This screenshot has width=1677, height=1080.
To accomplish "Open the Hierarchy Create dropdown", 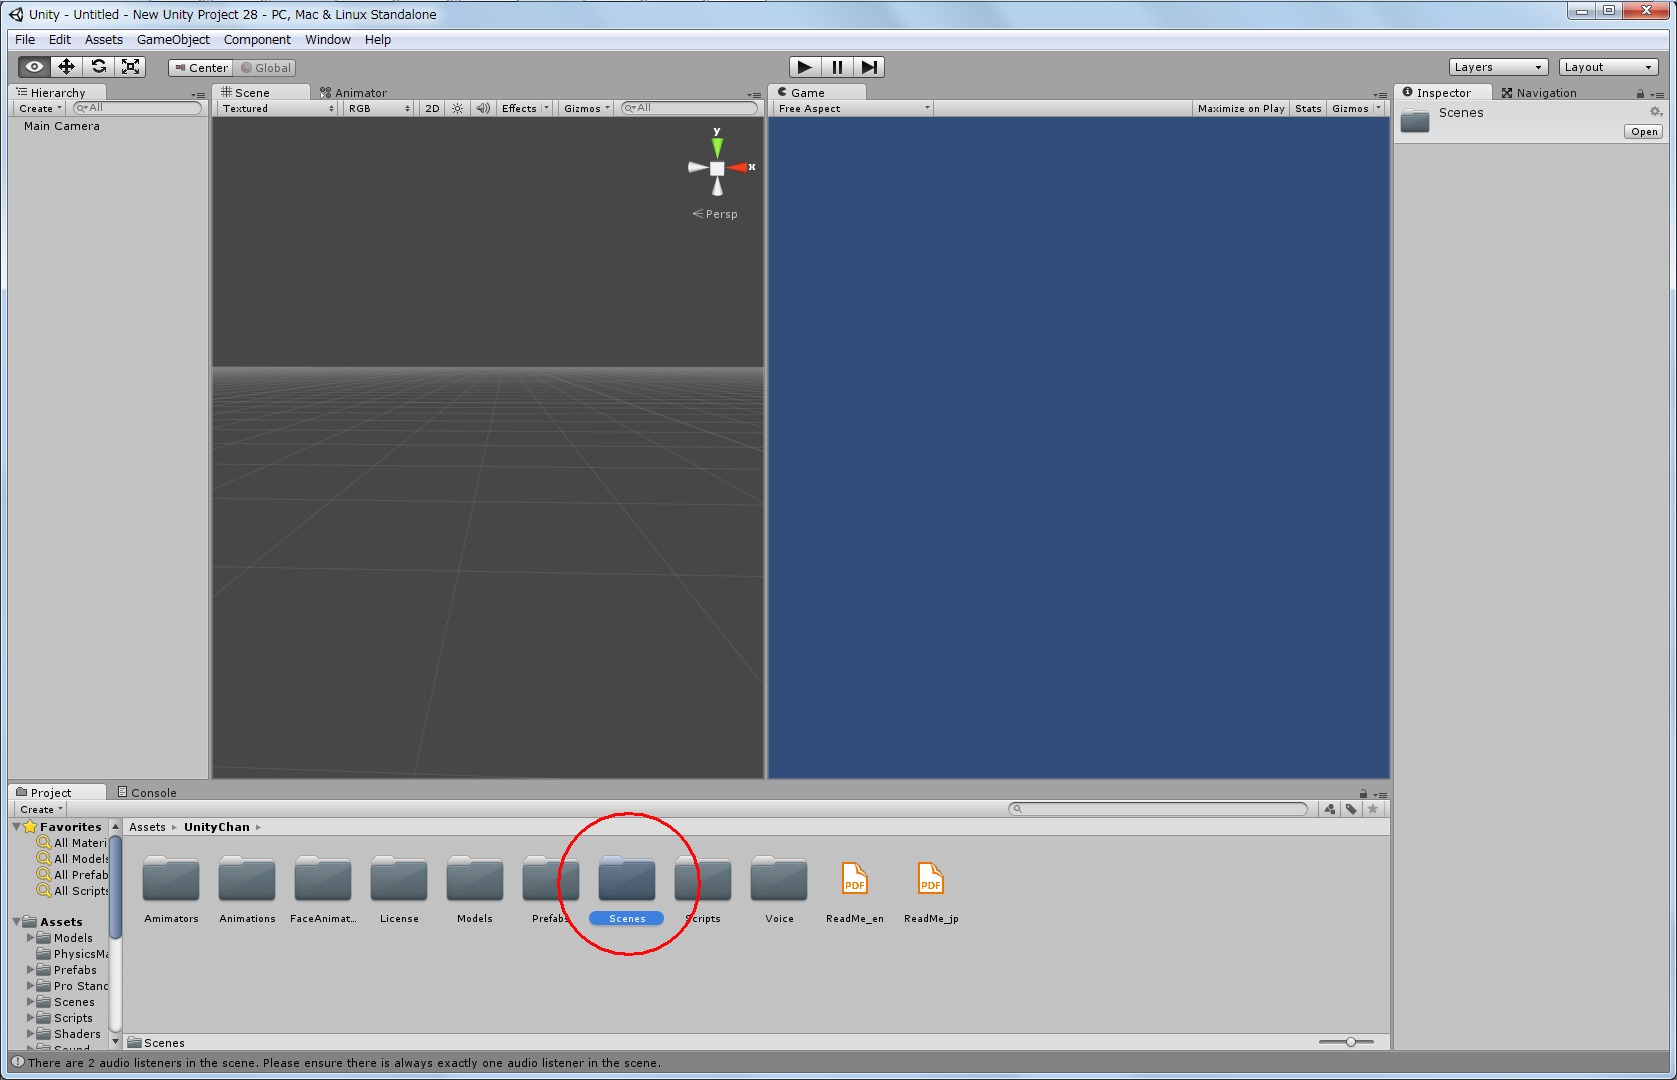I will coord(41,108).
